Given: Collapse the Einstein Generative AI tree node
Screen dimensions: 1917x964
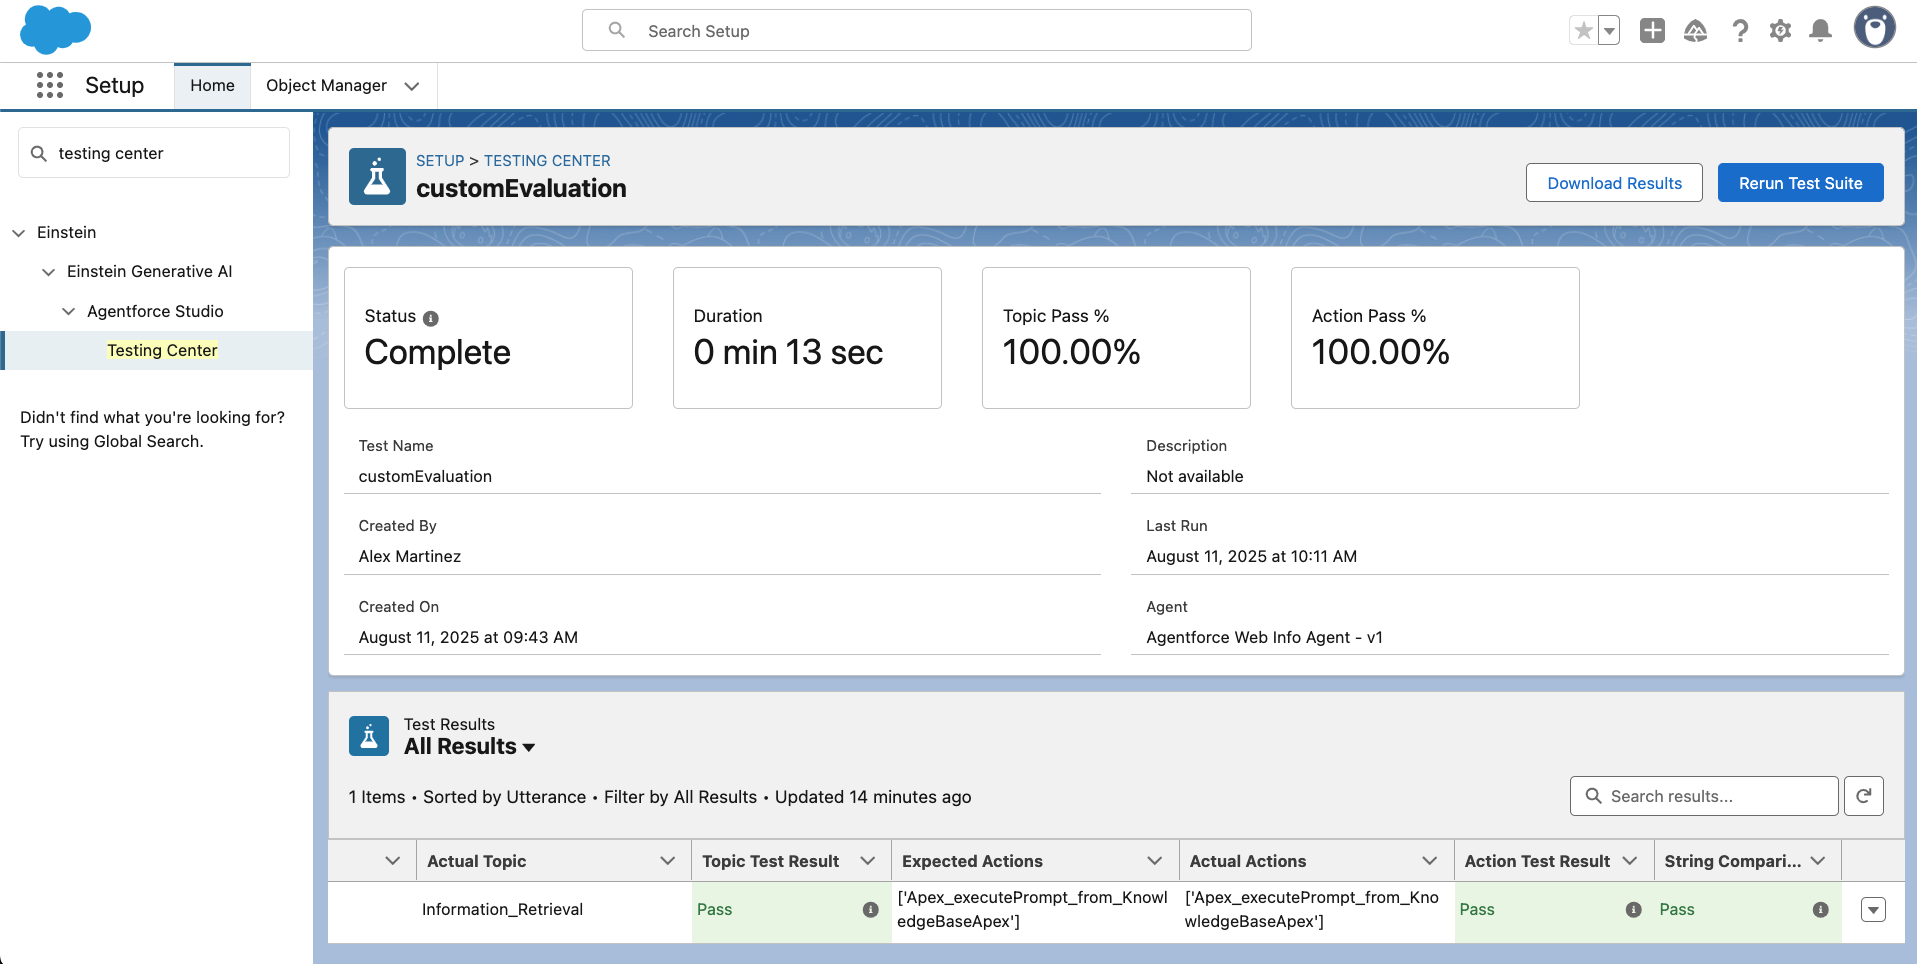Looking at the screenshot, I should tap(48, 272).
